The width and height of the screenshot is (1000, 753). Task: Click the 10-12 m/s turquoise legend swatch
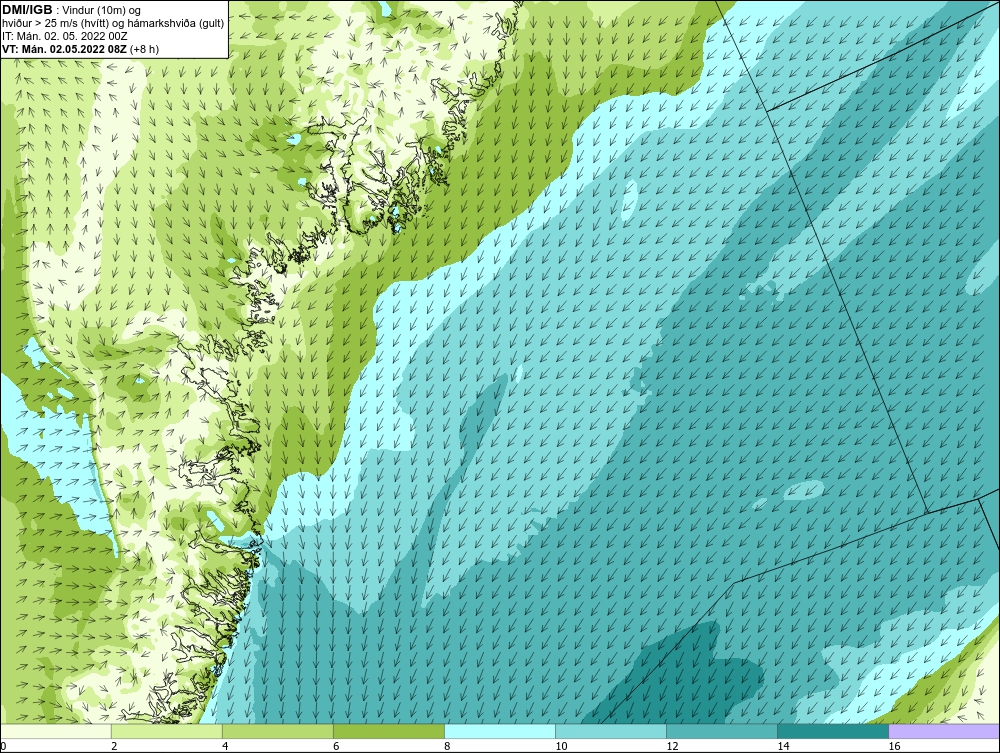tap(611, 731)
